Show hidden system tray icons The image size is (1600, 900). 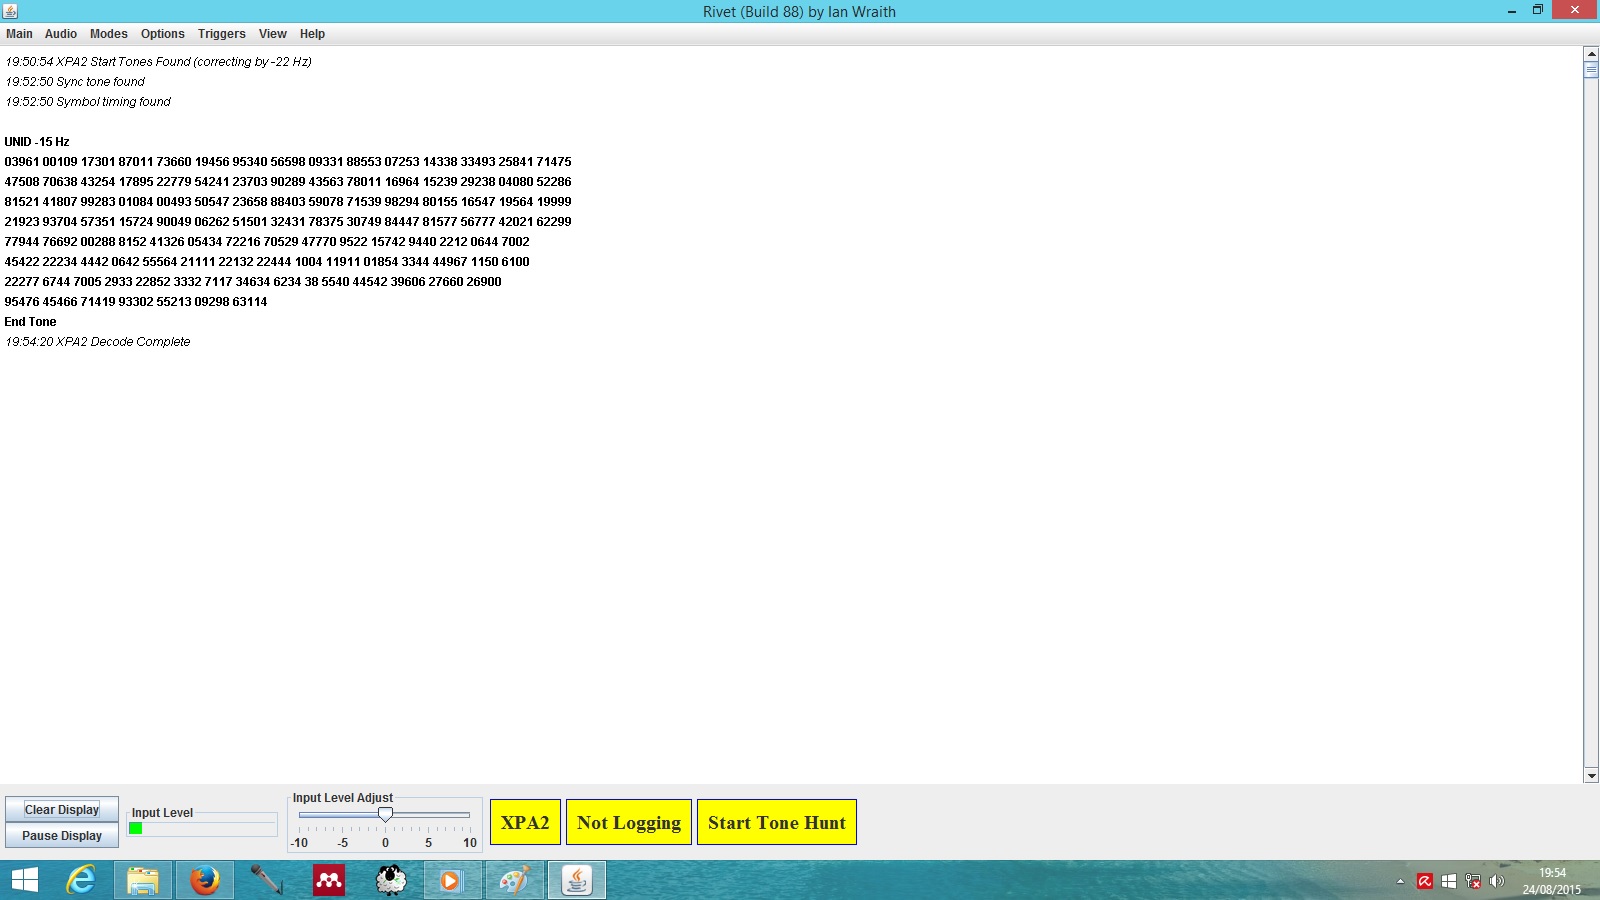(x=1400, y=881)
